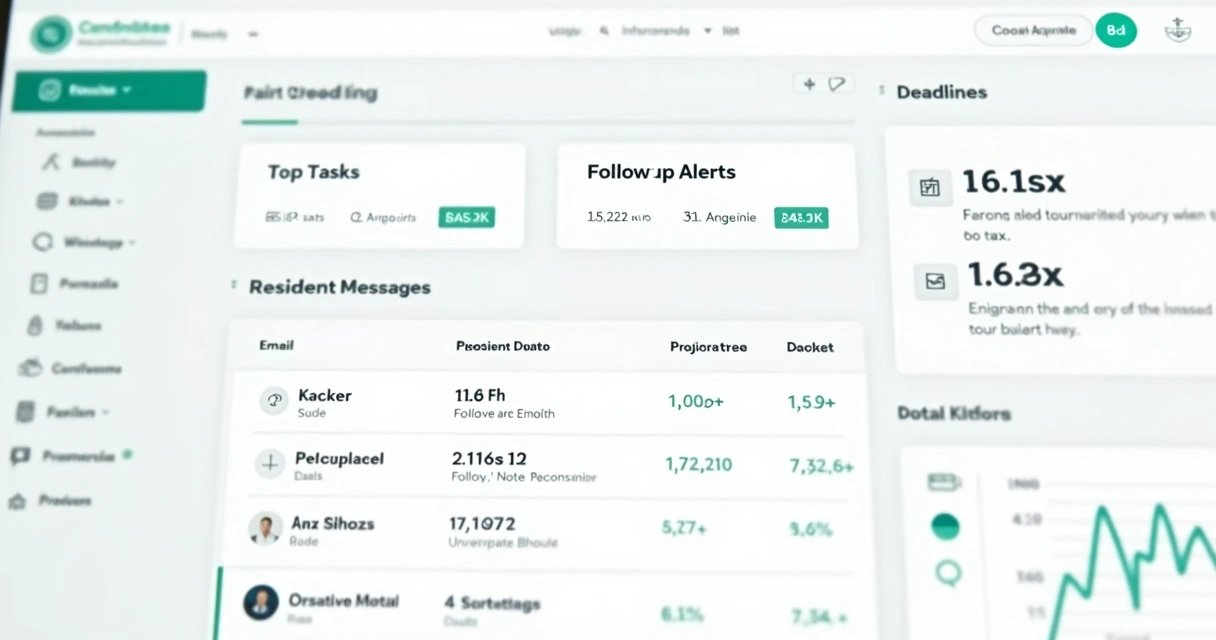The image size is (1216, 640).
Task: Select the outlined speech-bubble chart legend
Action: 947,573
